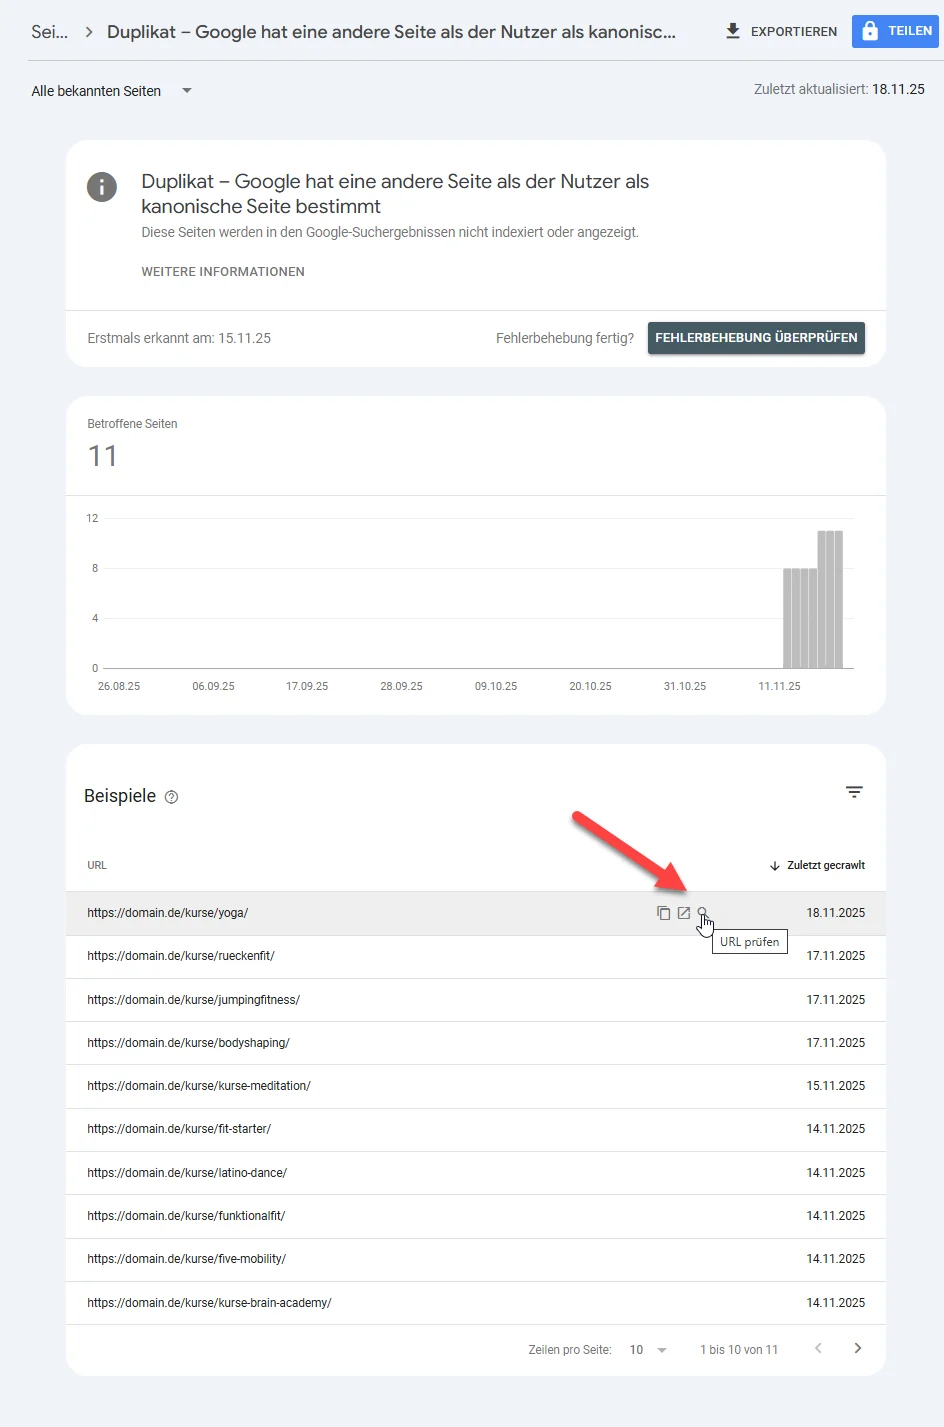Click the sort arrow beside Zuletzt gecrawlt

[x=775, y=865]
